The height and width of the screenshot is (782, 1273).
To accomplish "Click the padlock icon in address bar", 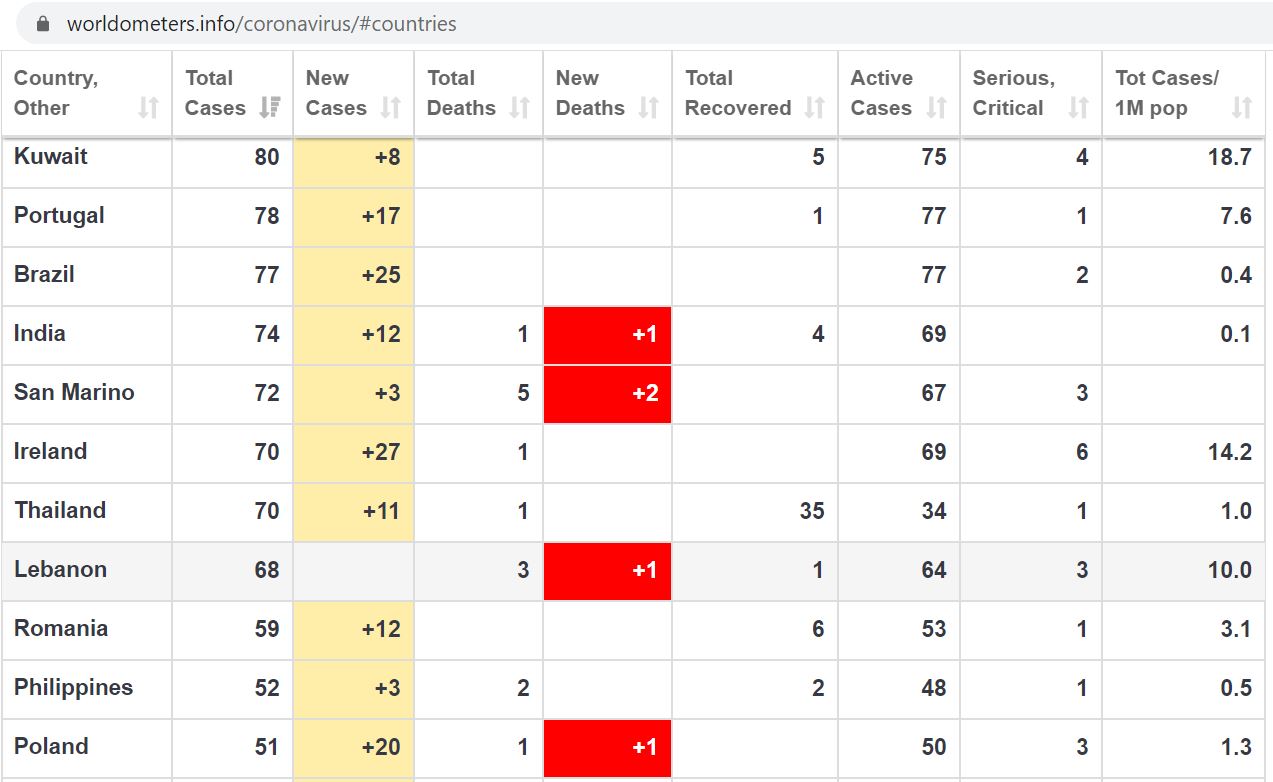I will pyautogui.click(x=42, y=24).
